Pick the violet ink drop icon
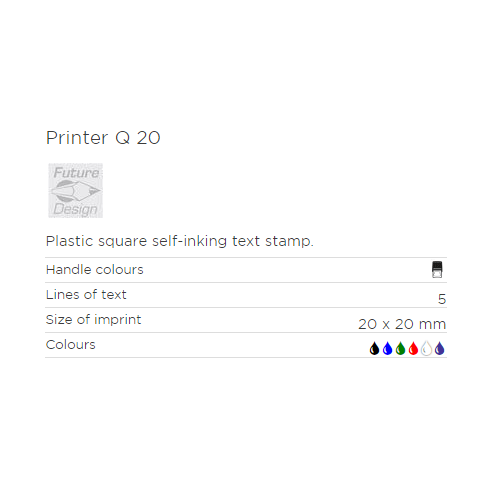The height and width of the screenshot is (498, 500). pos(440,348)
